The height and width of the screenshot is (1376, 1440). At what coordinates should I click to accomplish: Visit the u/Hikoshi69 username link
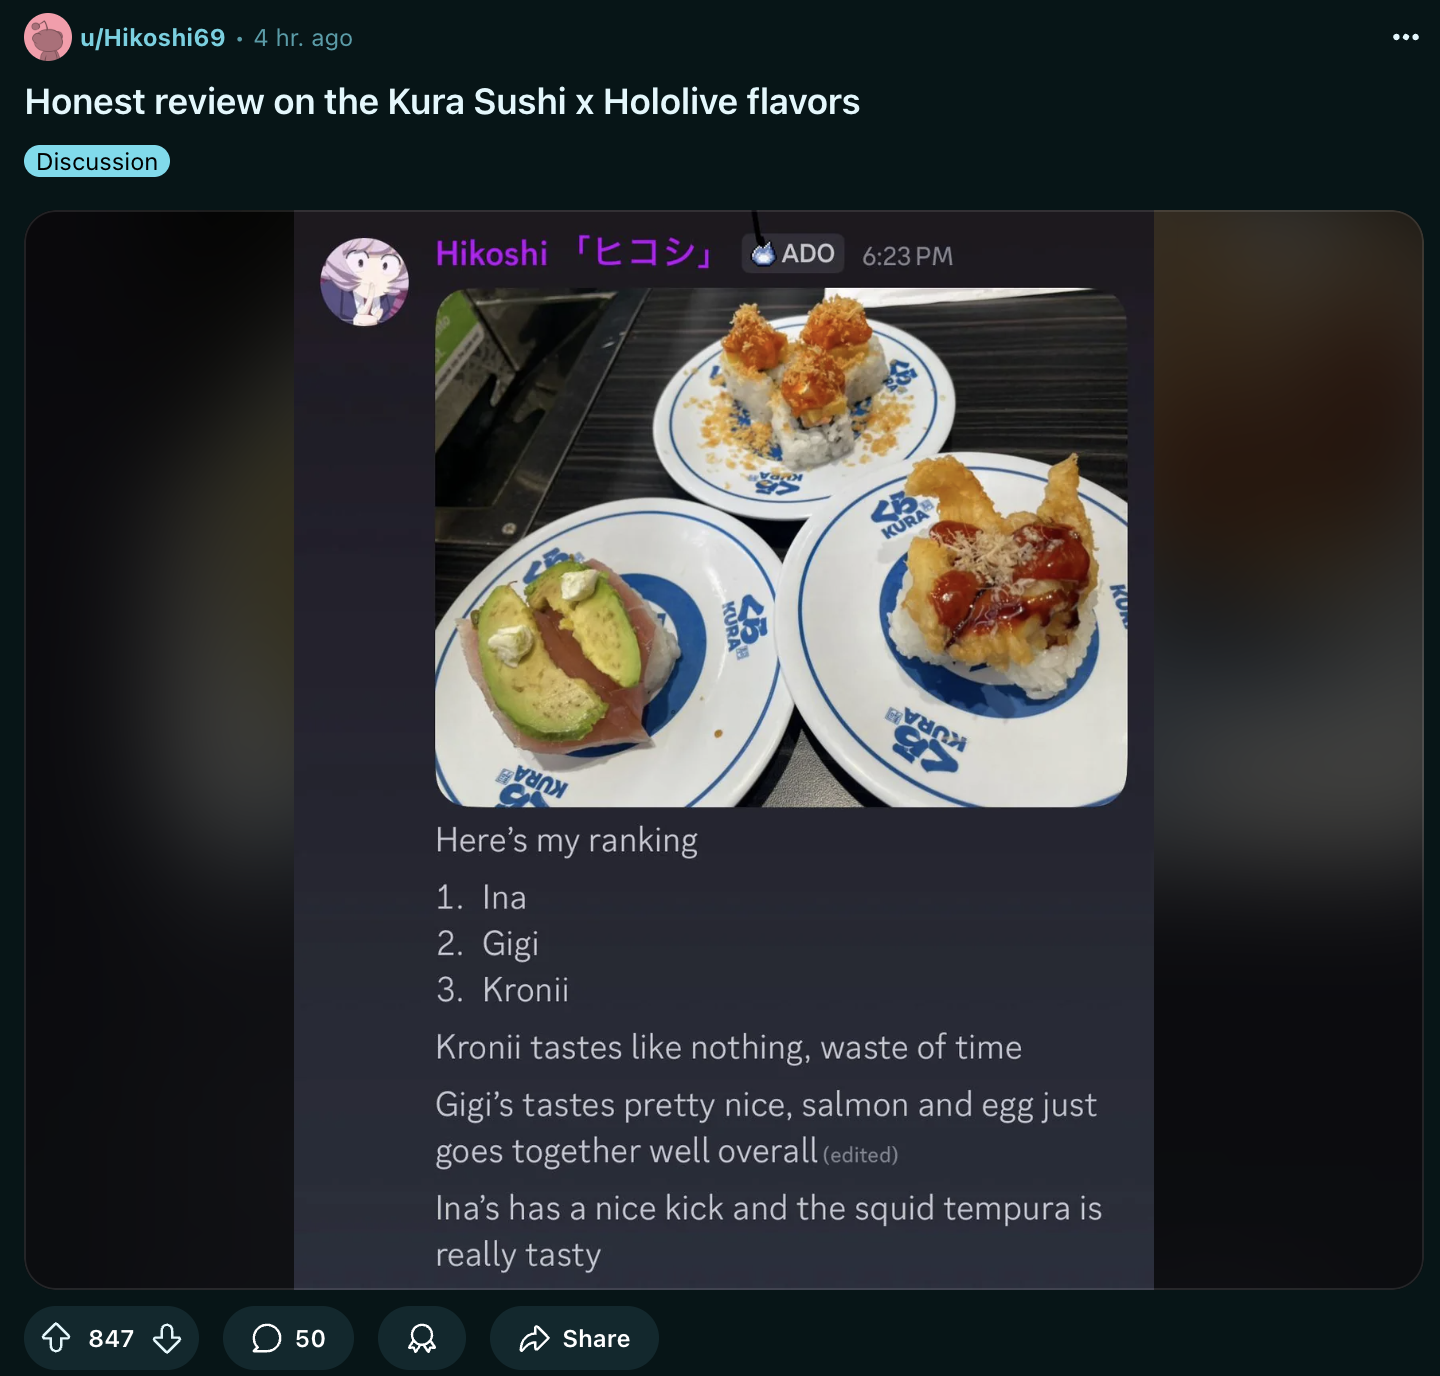coord(153,37)
